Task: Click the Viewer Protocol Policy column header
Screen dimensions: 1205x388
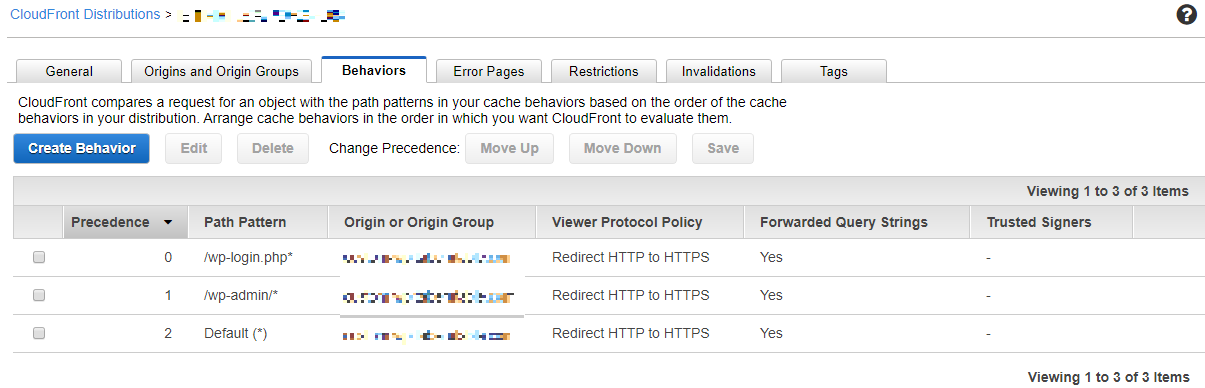Action: pyautogui.click(x=627, y=222)
